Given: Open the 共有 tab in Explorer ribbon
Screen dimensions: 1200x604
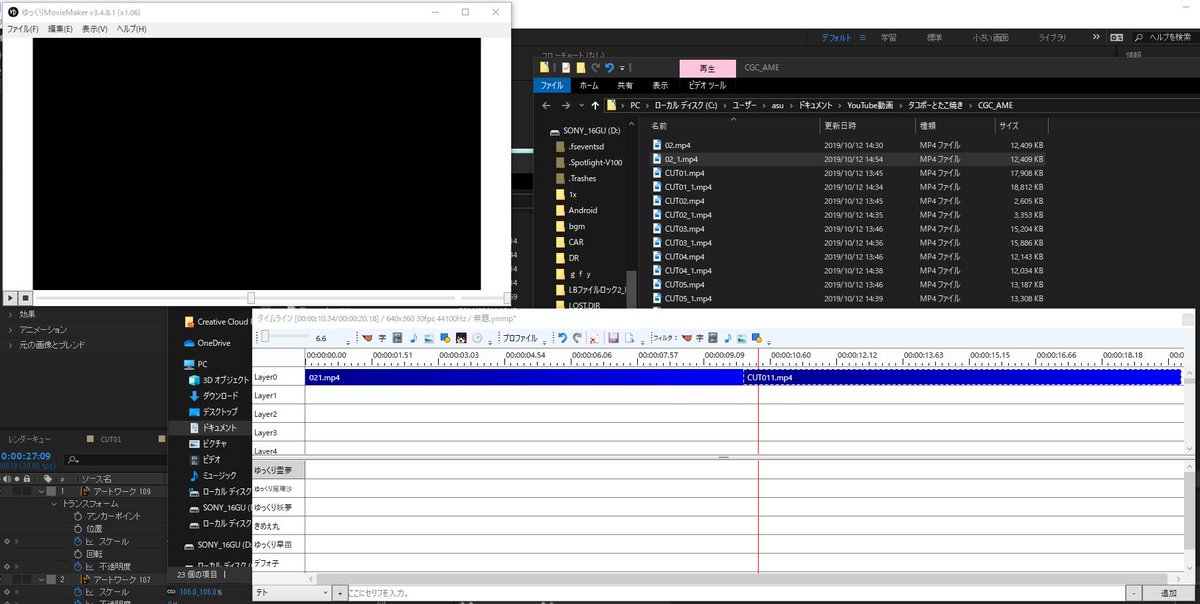Looking at the screenshot, I should pyautogui.click(x=625, y=85).
